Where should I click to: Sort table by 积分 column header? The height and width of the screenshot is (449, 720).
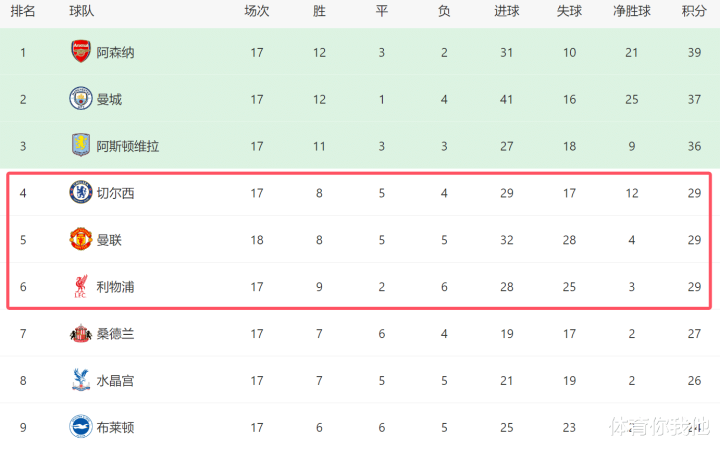click(694, 12)
